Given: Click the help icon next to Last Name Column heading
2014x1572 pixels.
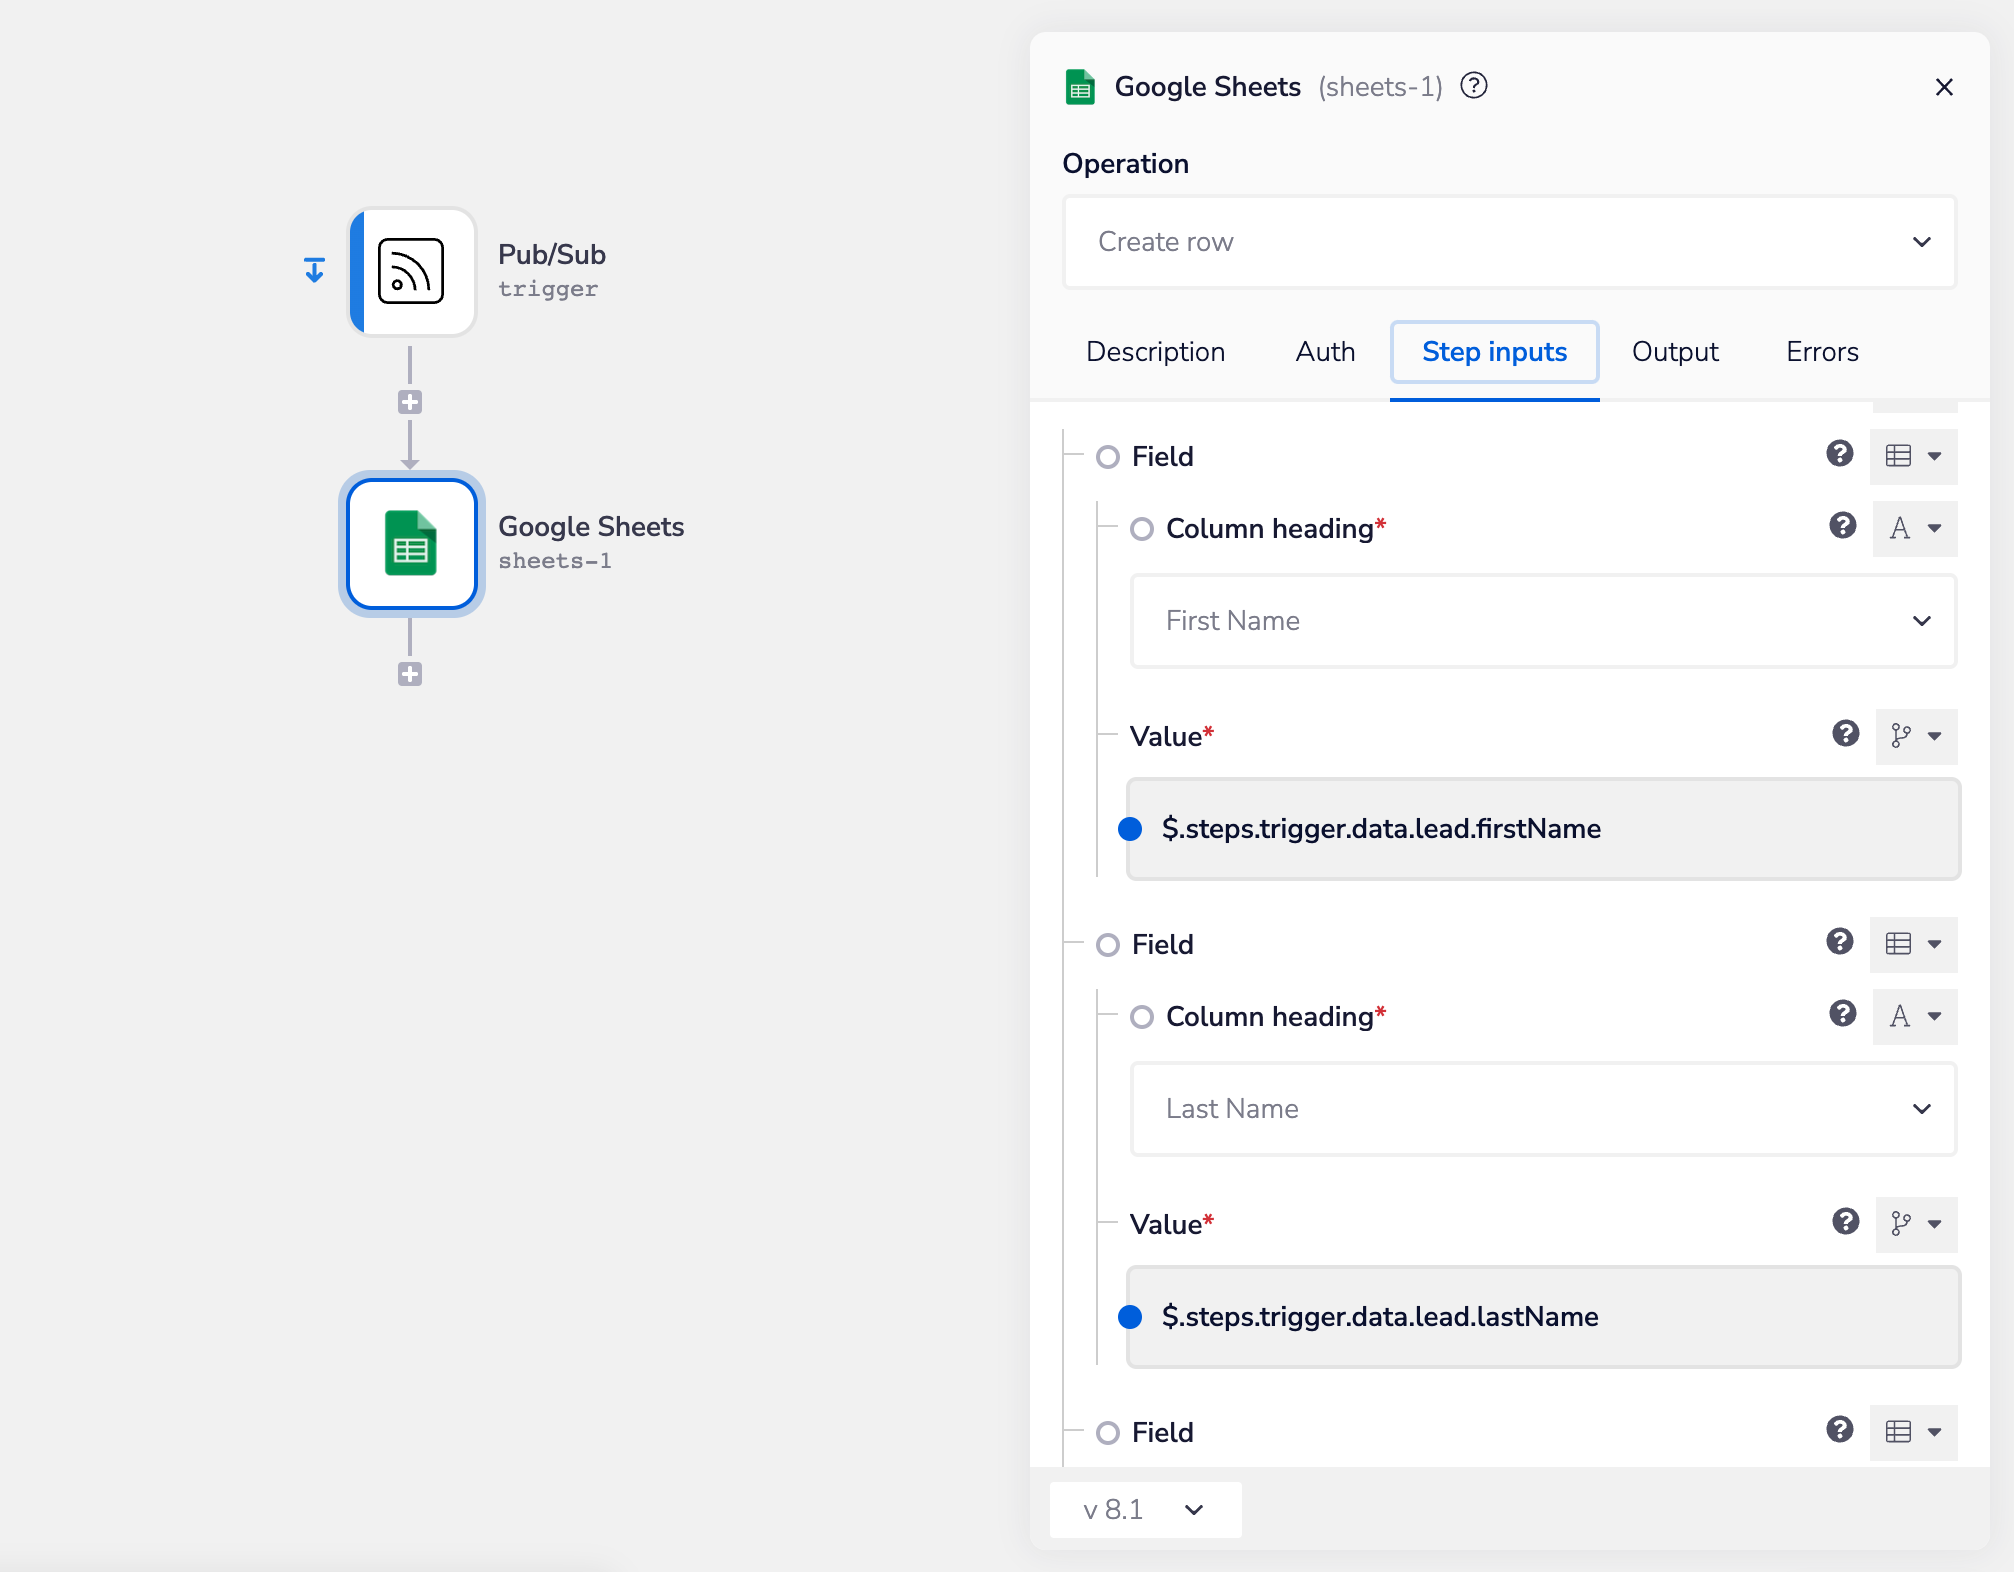Looking at the screenshot, I should (x=1841, y=1014).
